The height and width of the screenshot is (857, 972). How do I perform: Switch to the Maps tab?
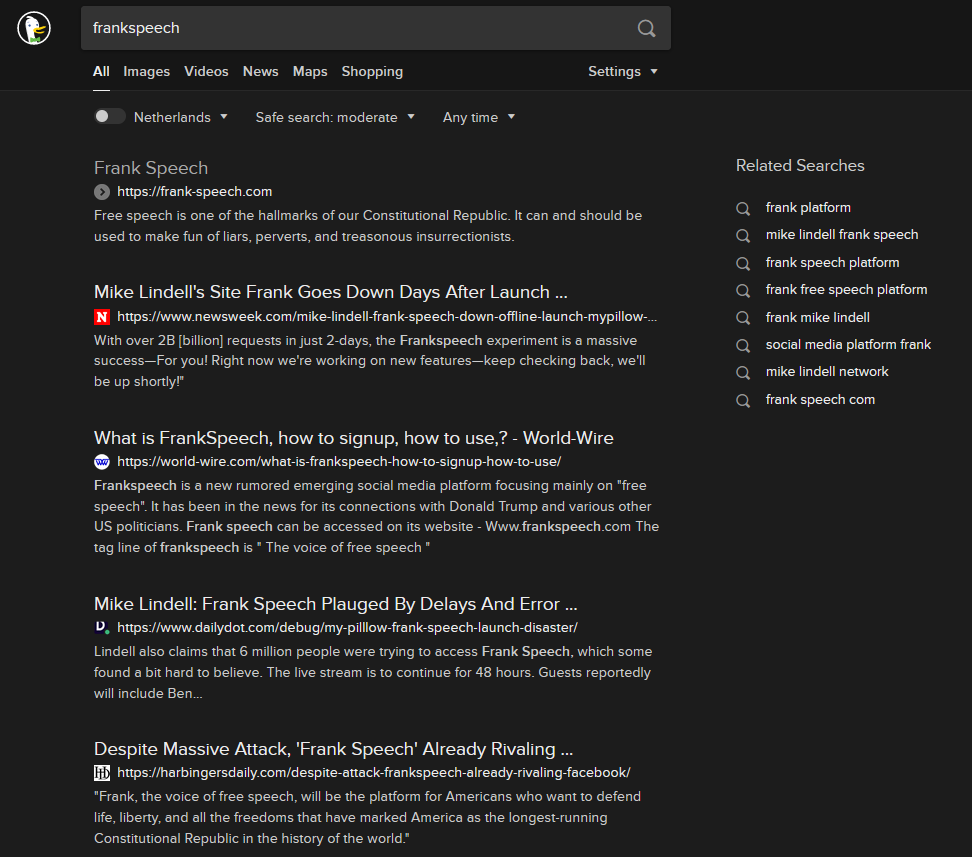[310, 71]
